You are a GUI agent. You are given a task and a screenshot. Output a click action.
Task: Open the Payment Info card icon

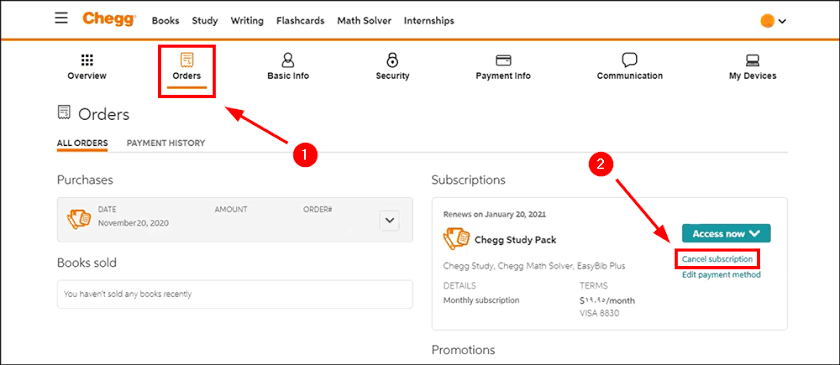click(503, 59)
